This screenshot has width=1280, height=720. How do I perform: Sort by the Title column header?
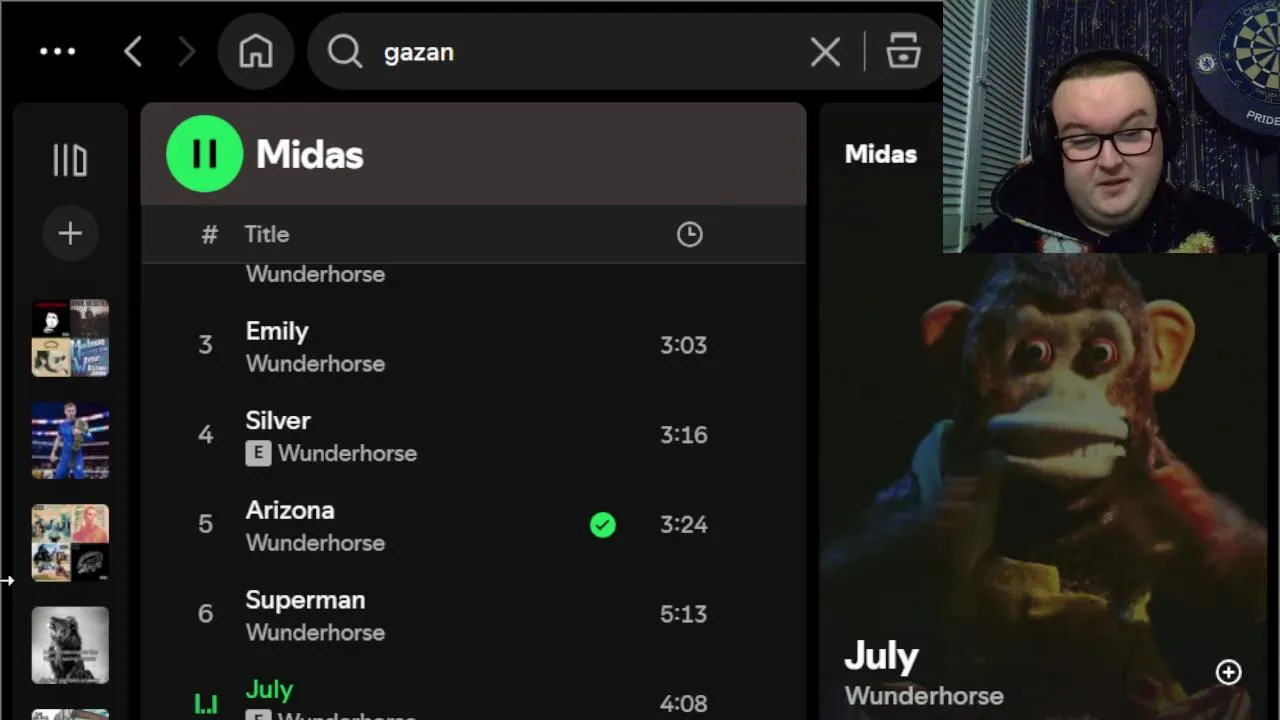[267, 234]
